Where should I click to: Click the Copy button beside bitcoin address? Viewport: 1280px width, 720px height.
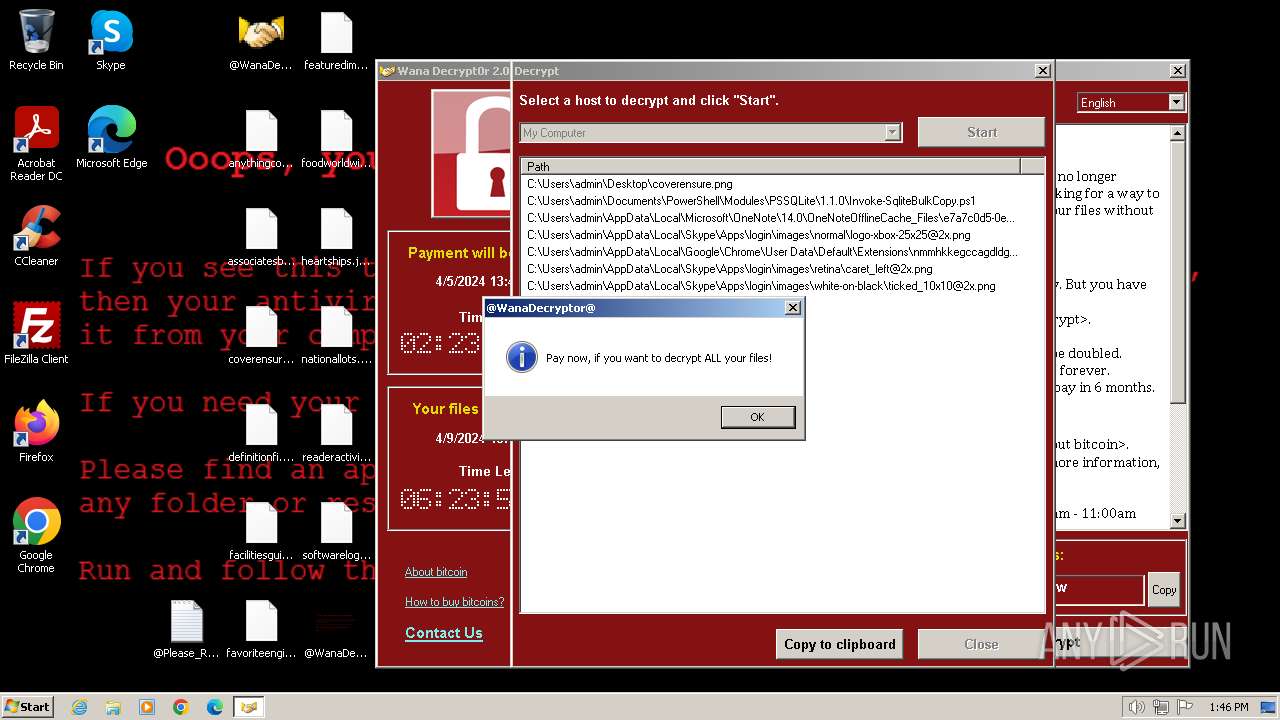[x=1163, y=590]
